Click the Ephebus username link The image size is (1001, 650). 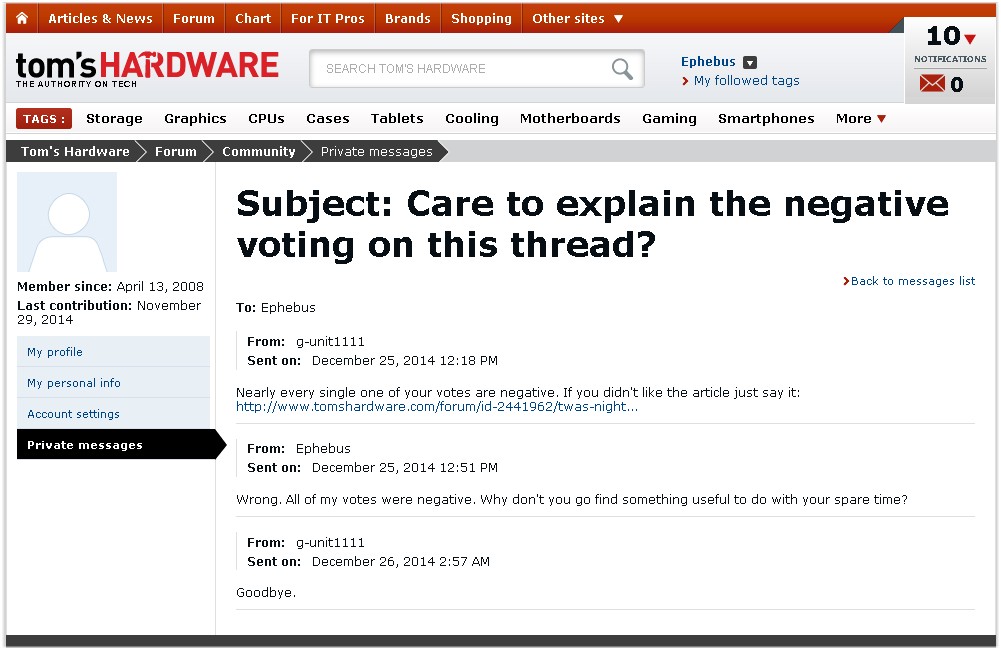[x=708, y=61]
